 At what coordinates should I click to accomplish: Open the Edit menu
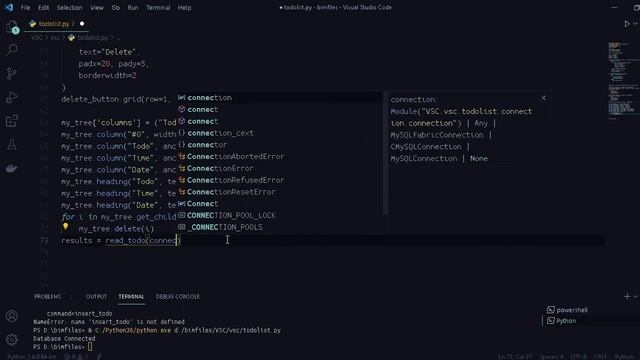[43, 7]
